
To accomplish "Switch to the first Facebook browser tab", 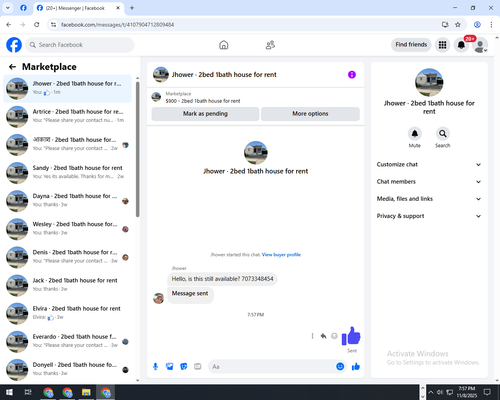I will 23,8.
